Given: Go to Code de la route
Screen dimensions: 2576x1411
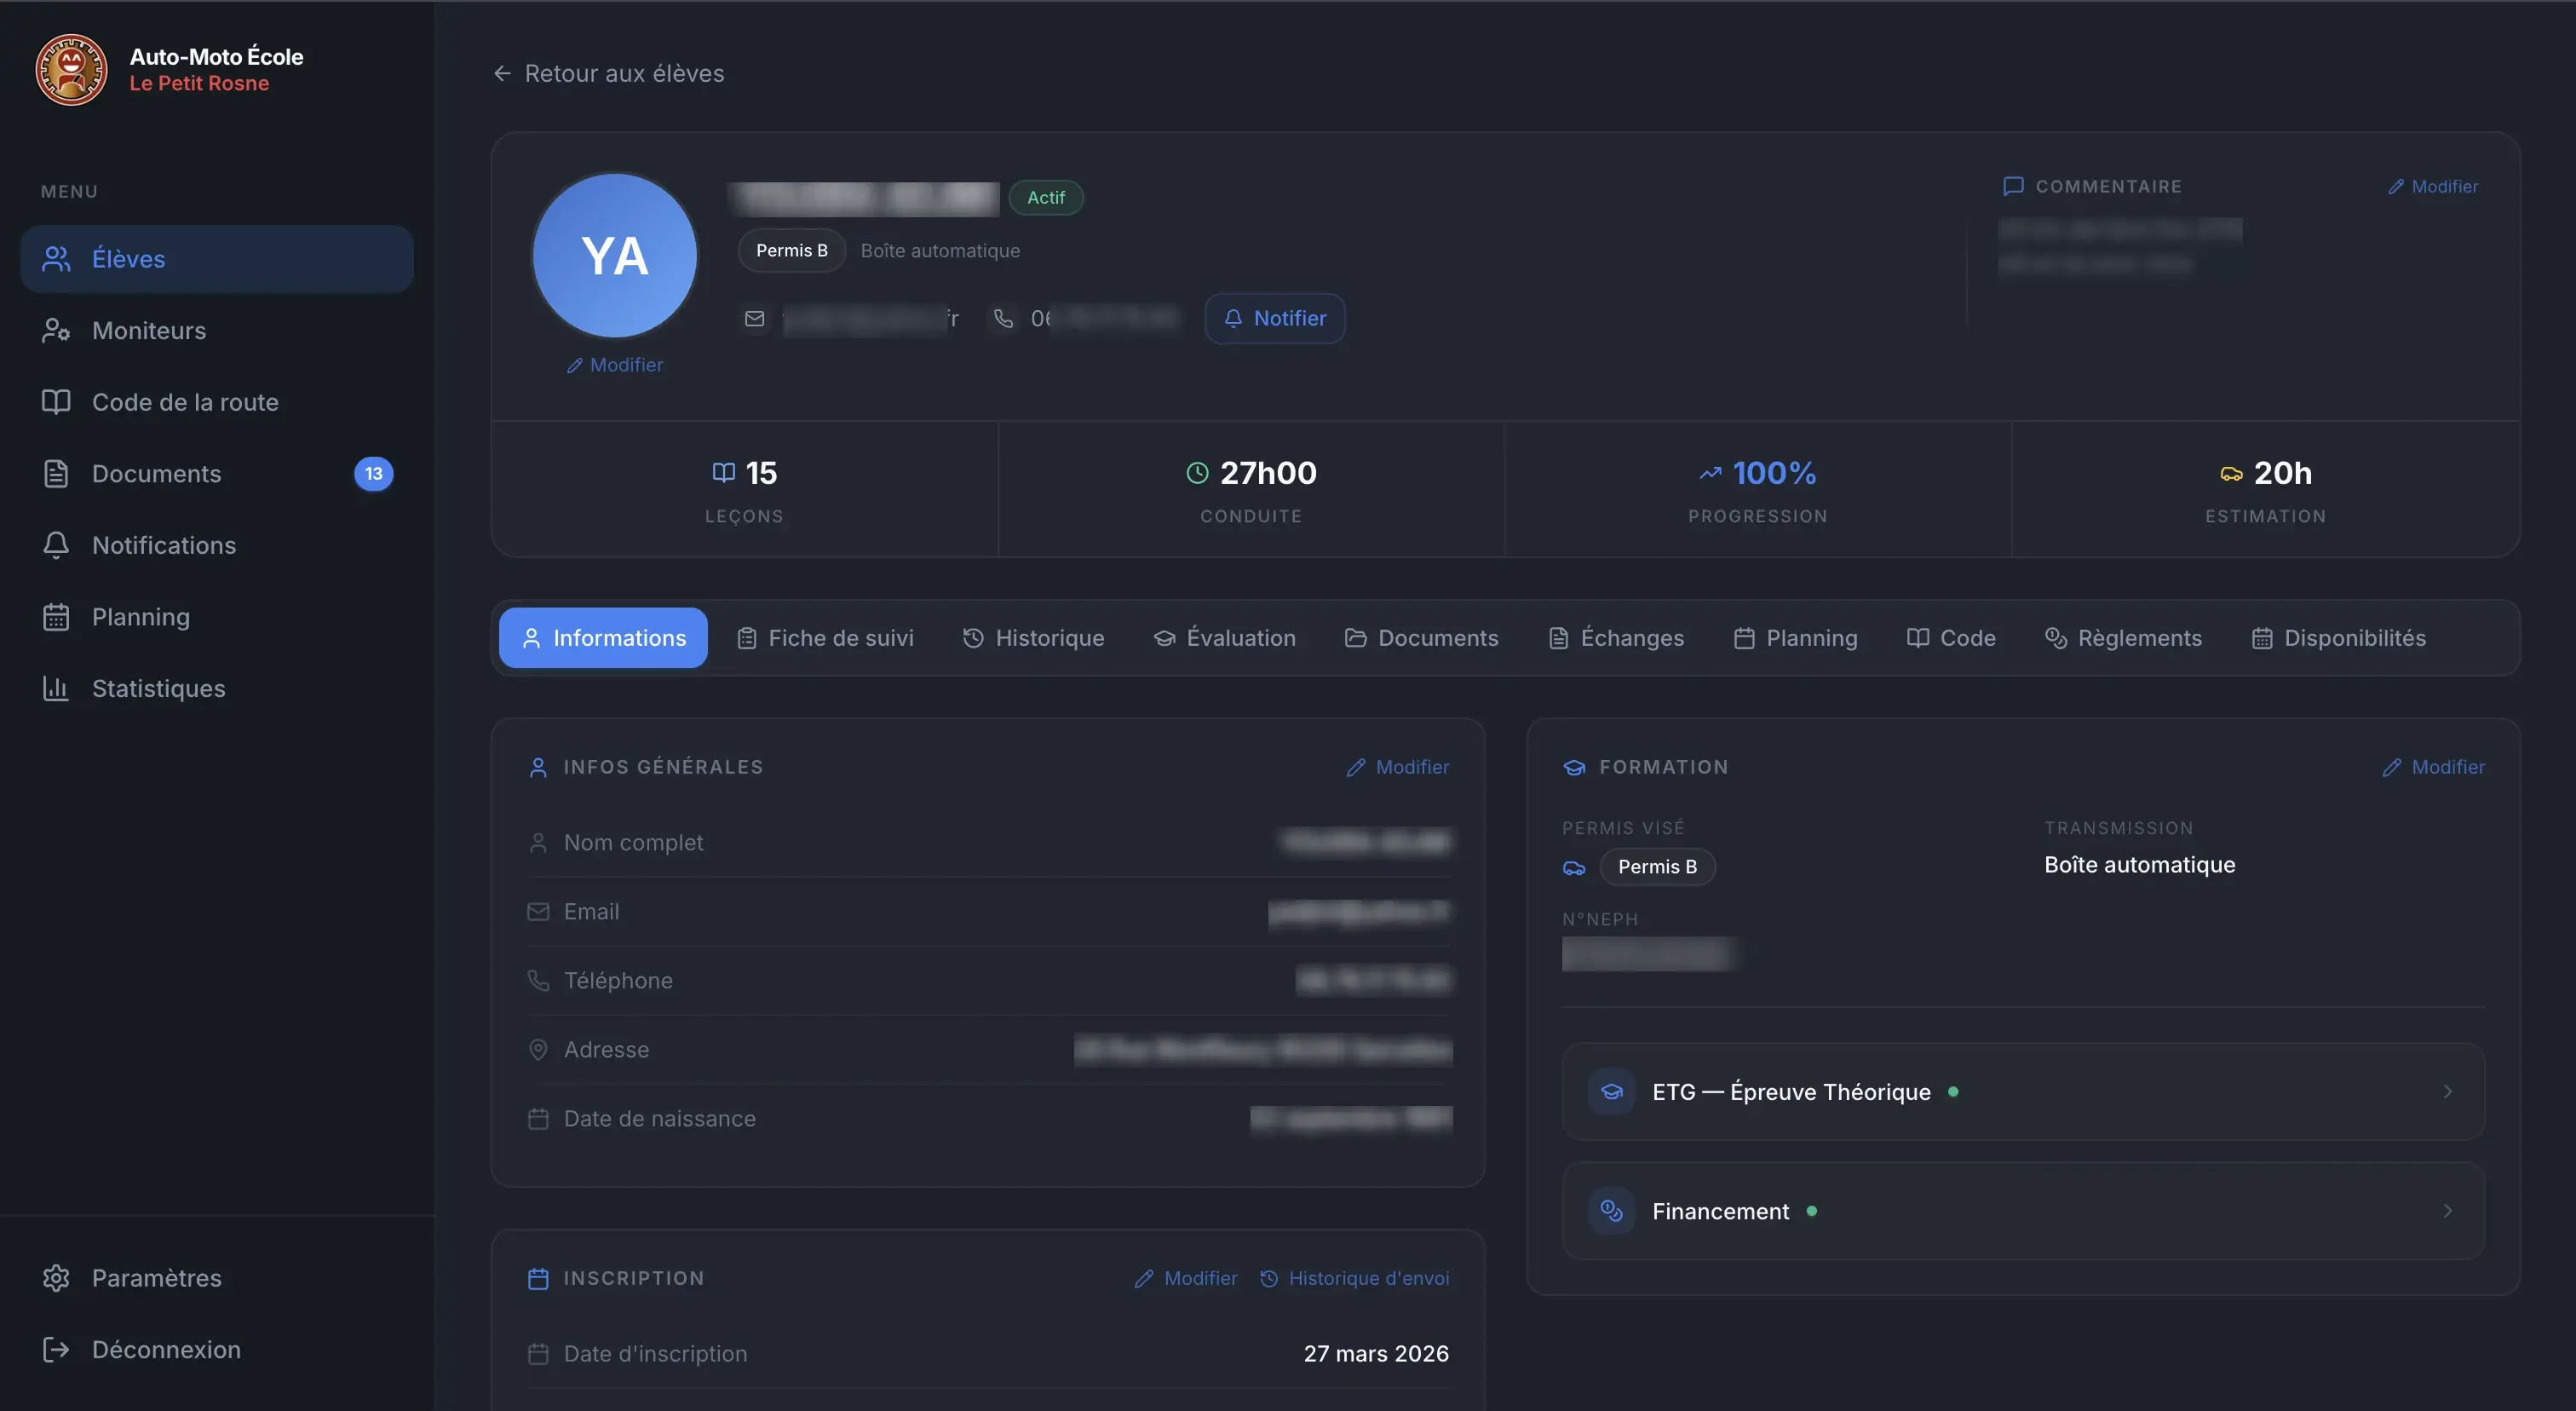Looking at the screenshot, I should coord(217,402).
